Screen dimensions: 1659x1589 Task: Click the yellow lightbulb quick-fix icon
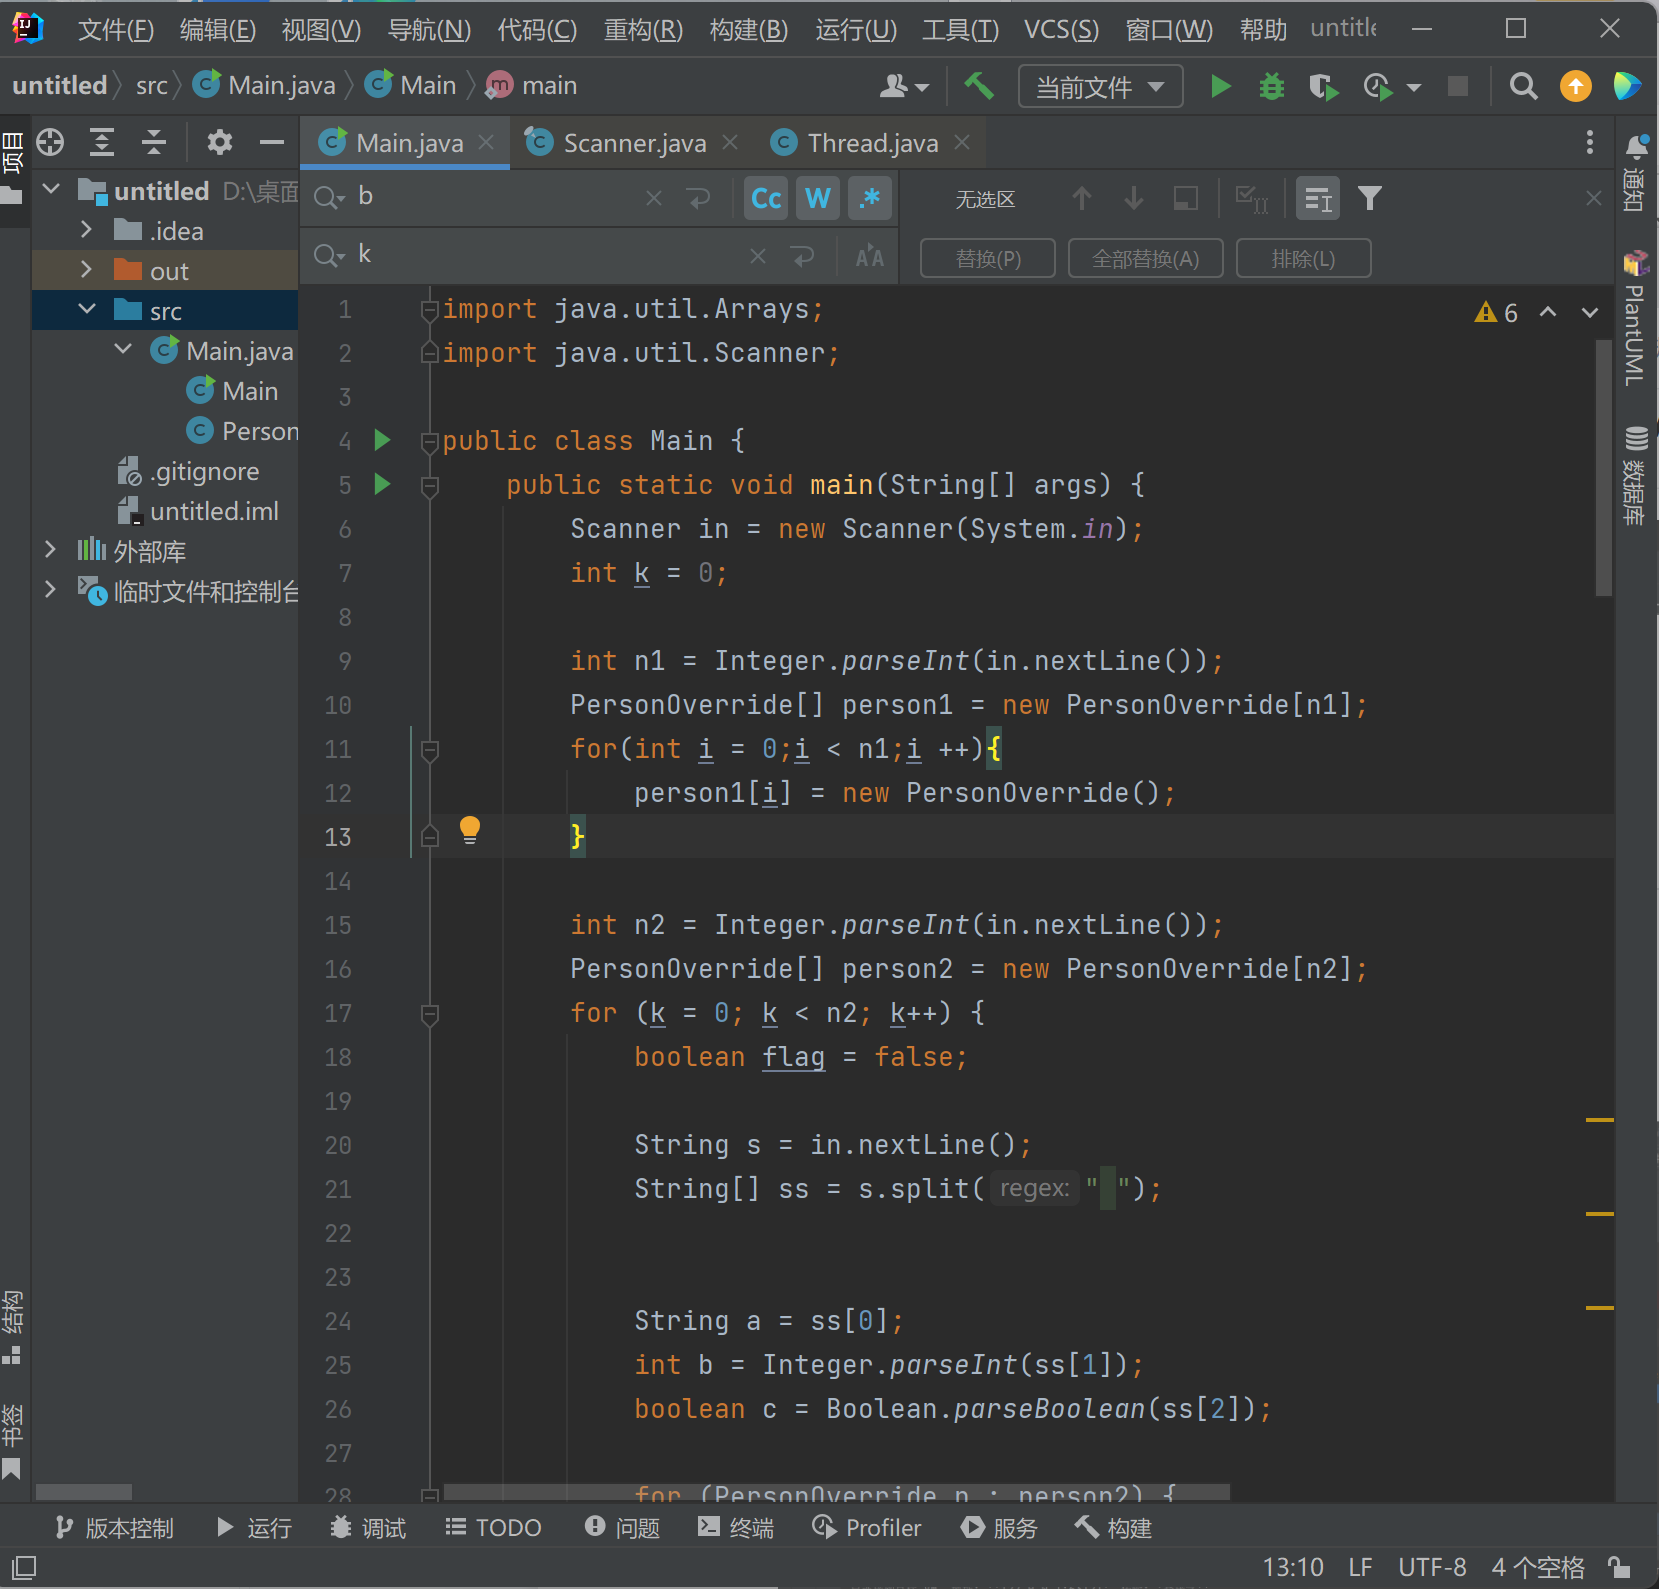(x=469, y=830)
